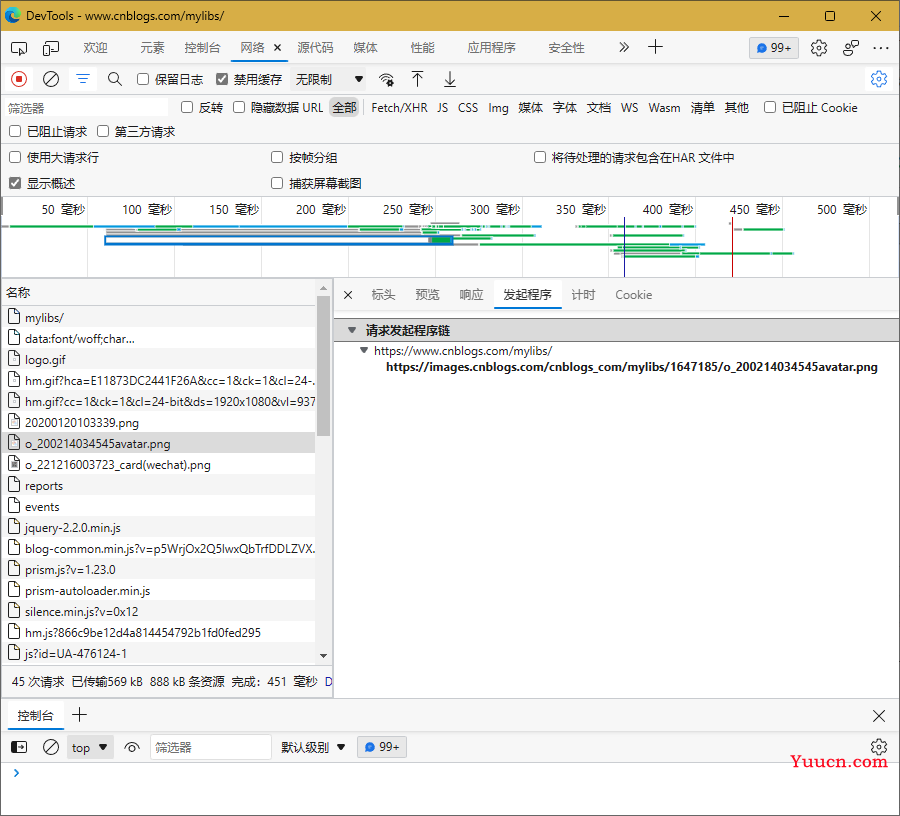Open the feedback/experiments icon in top bar
Viewport: 900px width, 816px height.
pos(851,48)
